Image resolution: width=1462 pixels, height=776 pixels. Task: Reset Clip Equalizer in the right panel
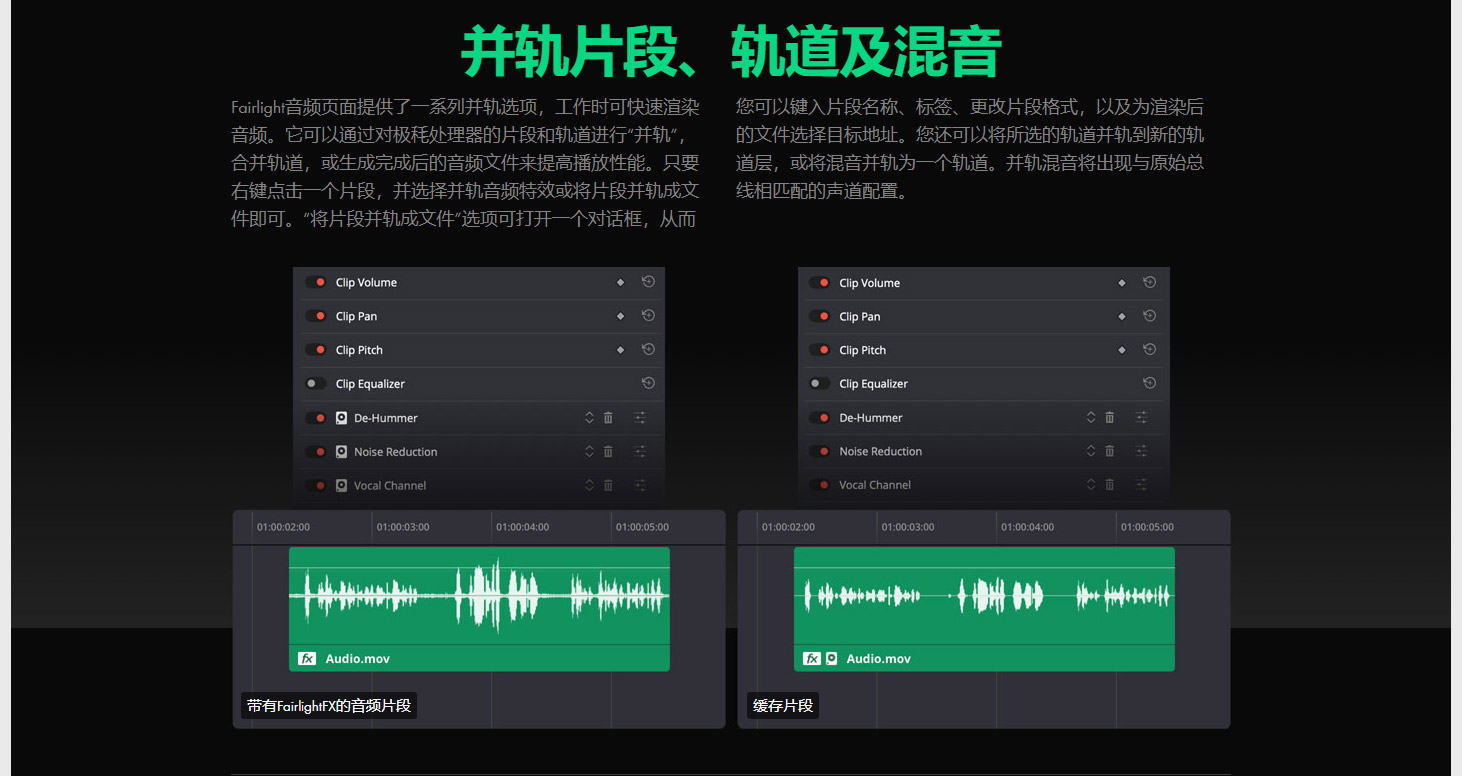(1149, 383)
